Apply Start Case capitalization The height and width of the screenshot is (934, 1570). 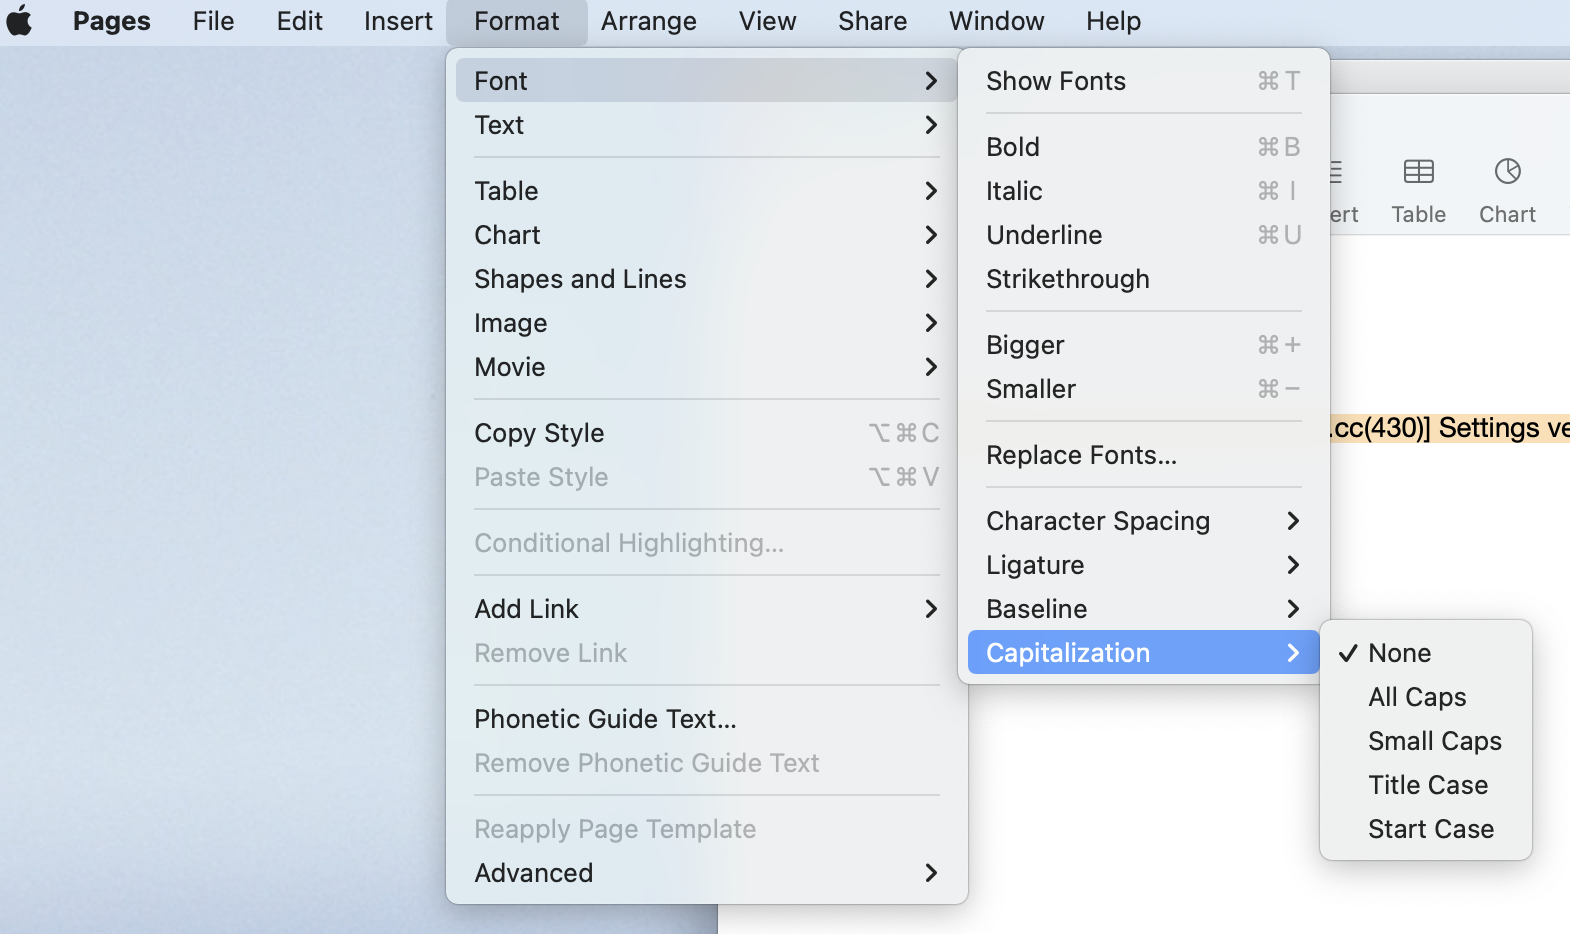coord(1430,829)
